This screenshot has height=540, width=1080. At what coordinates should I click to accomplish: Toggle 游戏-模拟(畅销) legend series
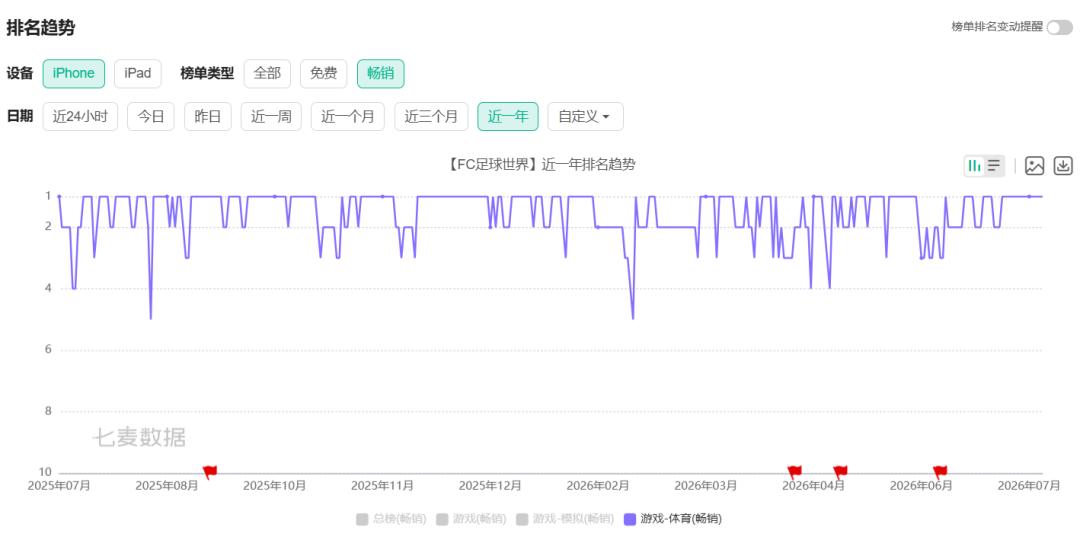[x=564, y=519]
